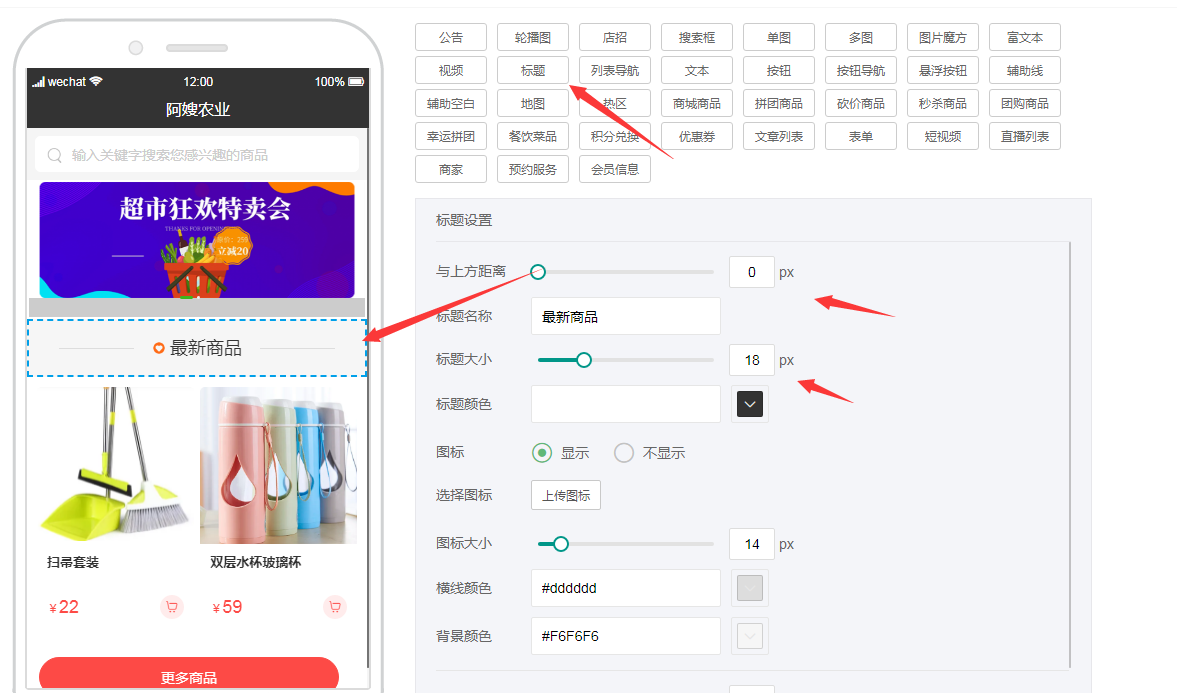
Task: Click the 超市狂欢特卖会 banner image
Action: click(x=197, y=239)
